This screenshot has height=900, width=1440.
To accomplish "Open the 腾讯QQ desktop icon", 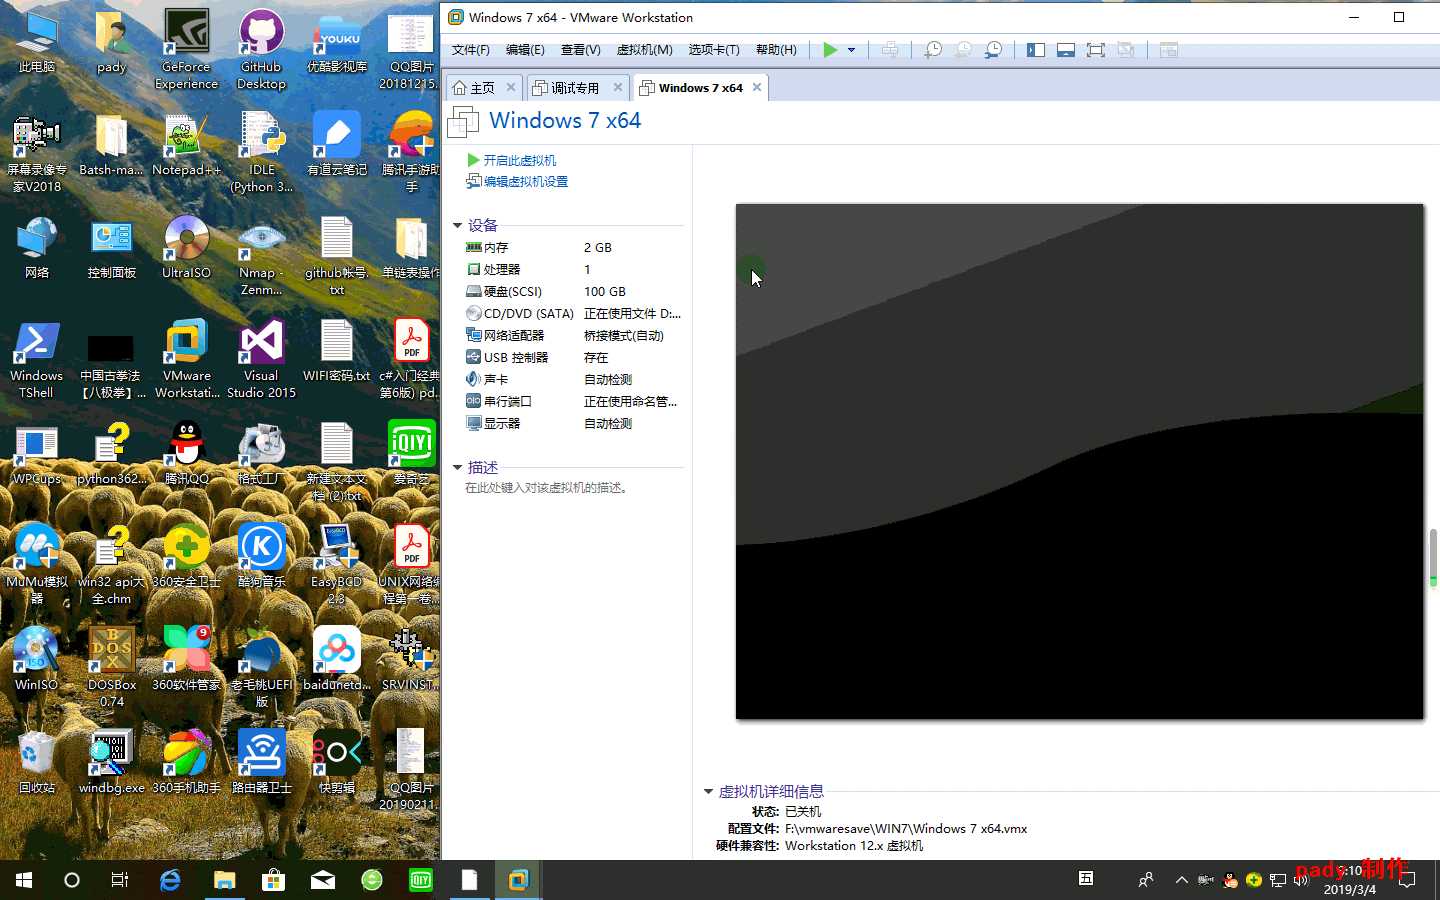I will tap(186, 453).
